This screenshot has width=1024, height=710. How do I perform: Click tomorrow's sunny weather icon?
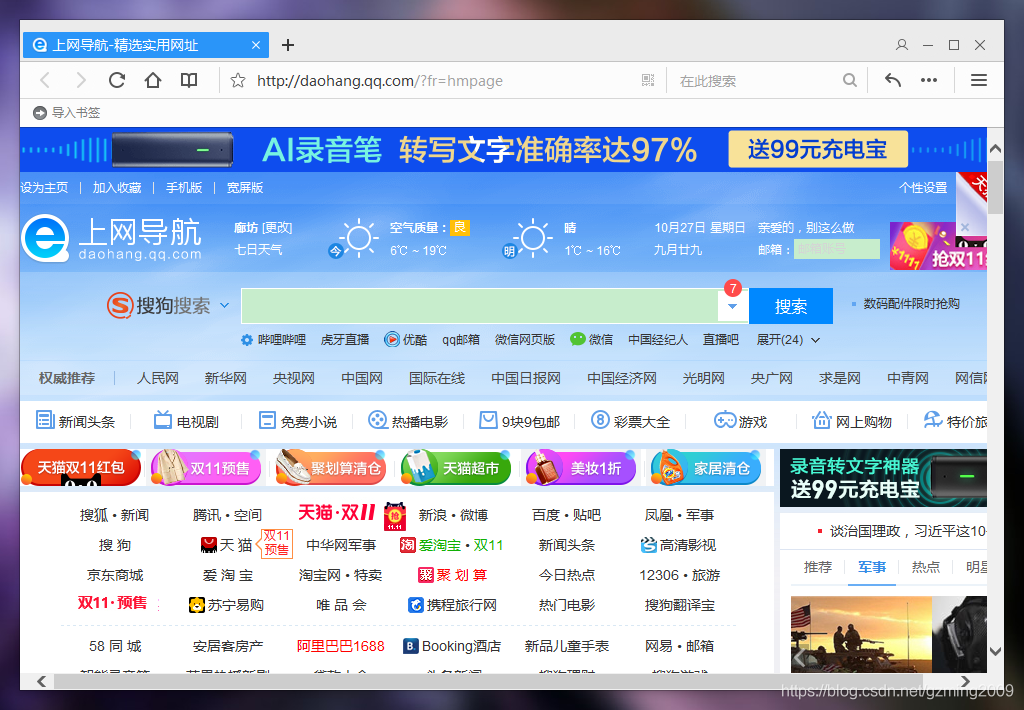pyautogui.click(x=532, y=237)
